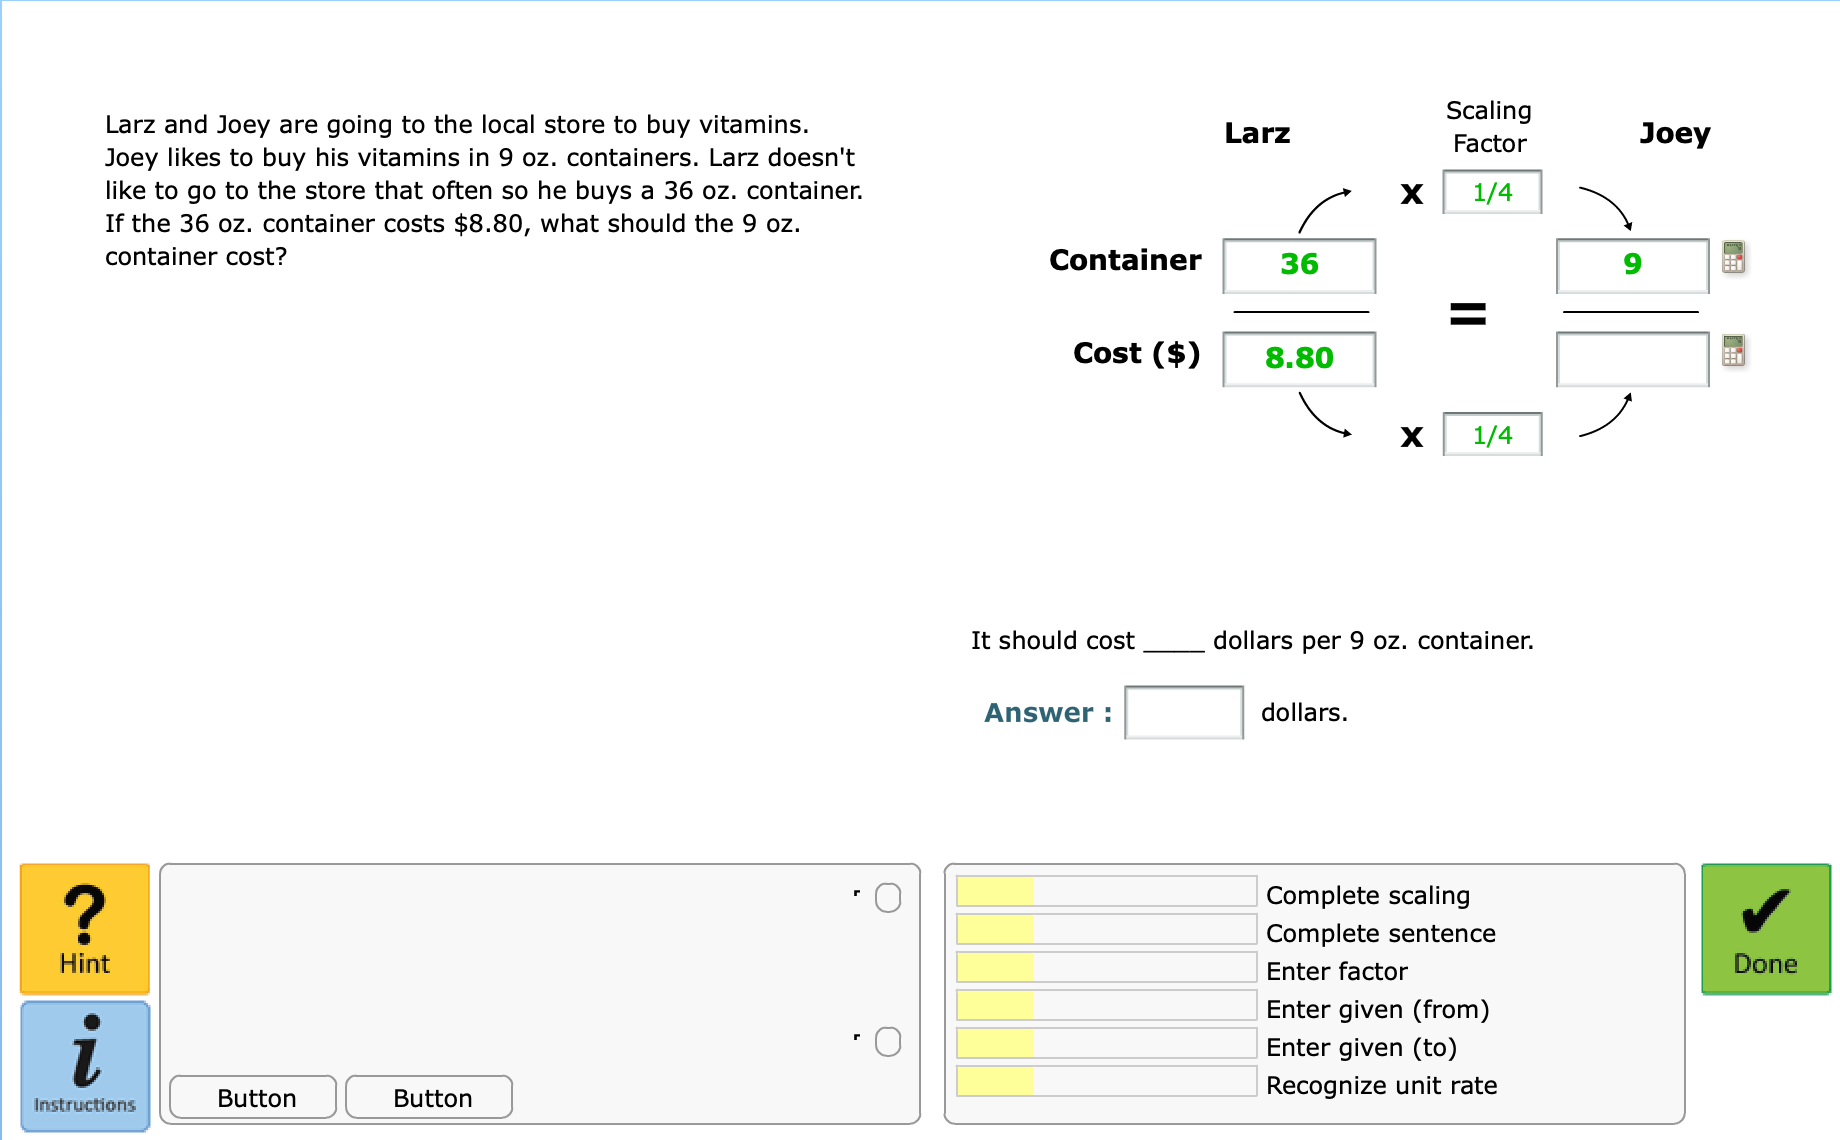Click the word problem paragraph about vitamins

click(x=484, y=190)
